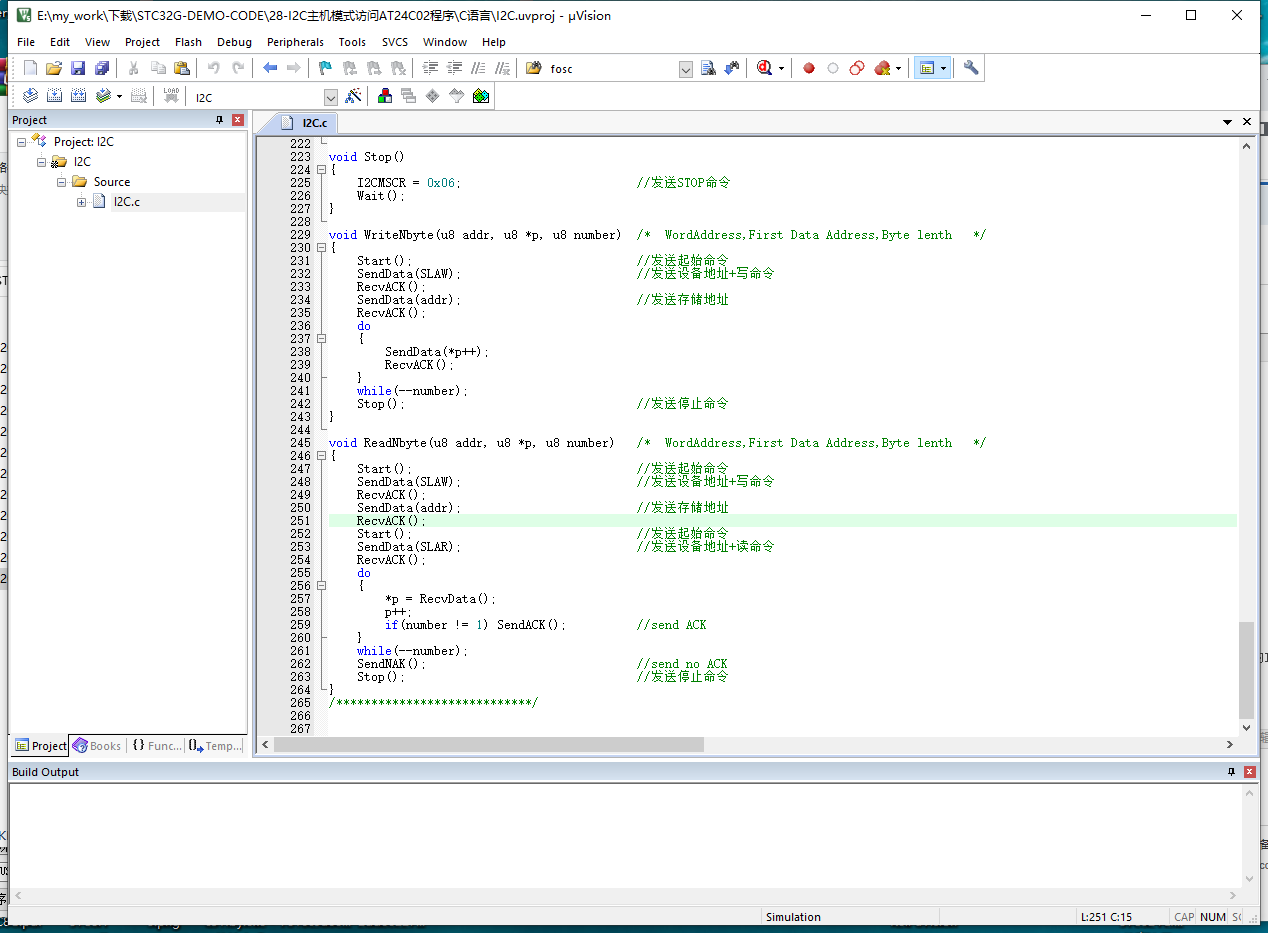Collapse ReadNbyte function at line 246

(x=321, y=456)
